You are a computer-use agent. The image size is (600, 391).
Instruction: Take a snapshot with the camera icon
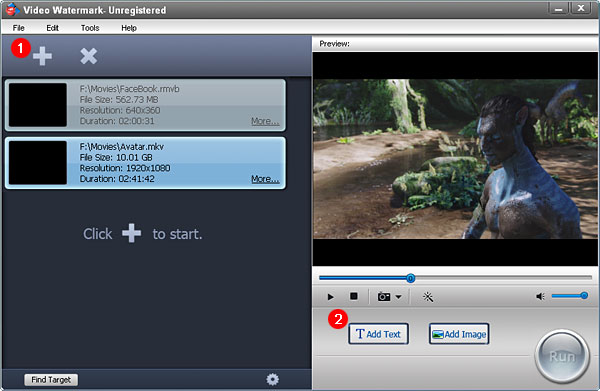(x=384, y=297)
